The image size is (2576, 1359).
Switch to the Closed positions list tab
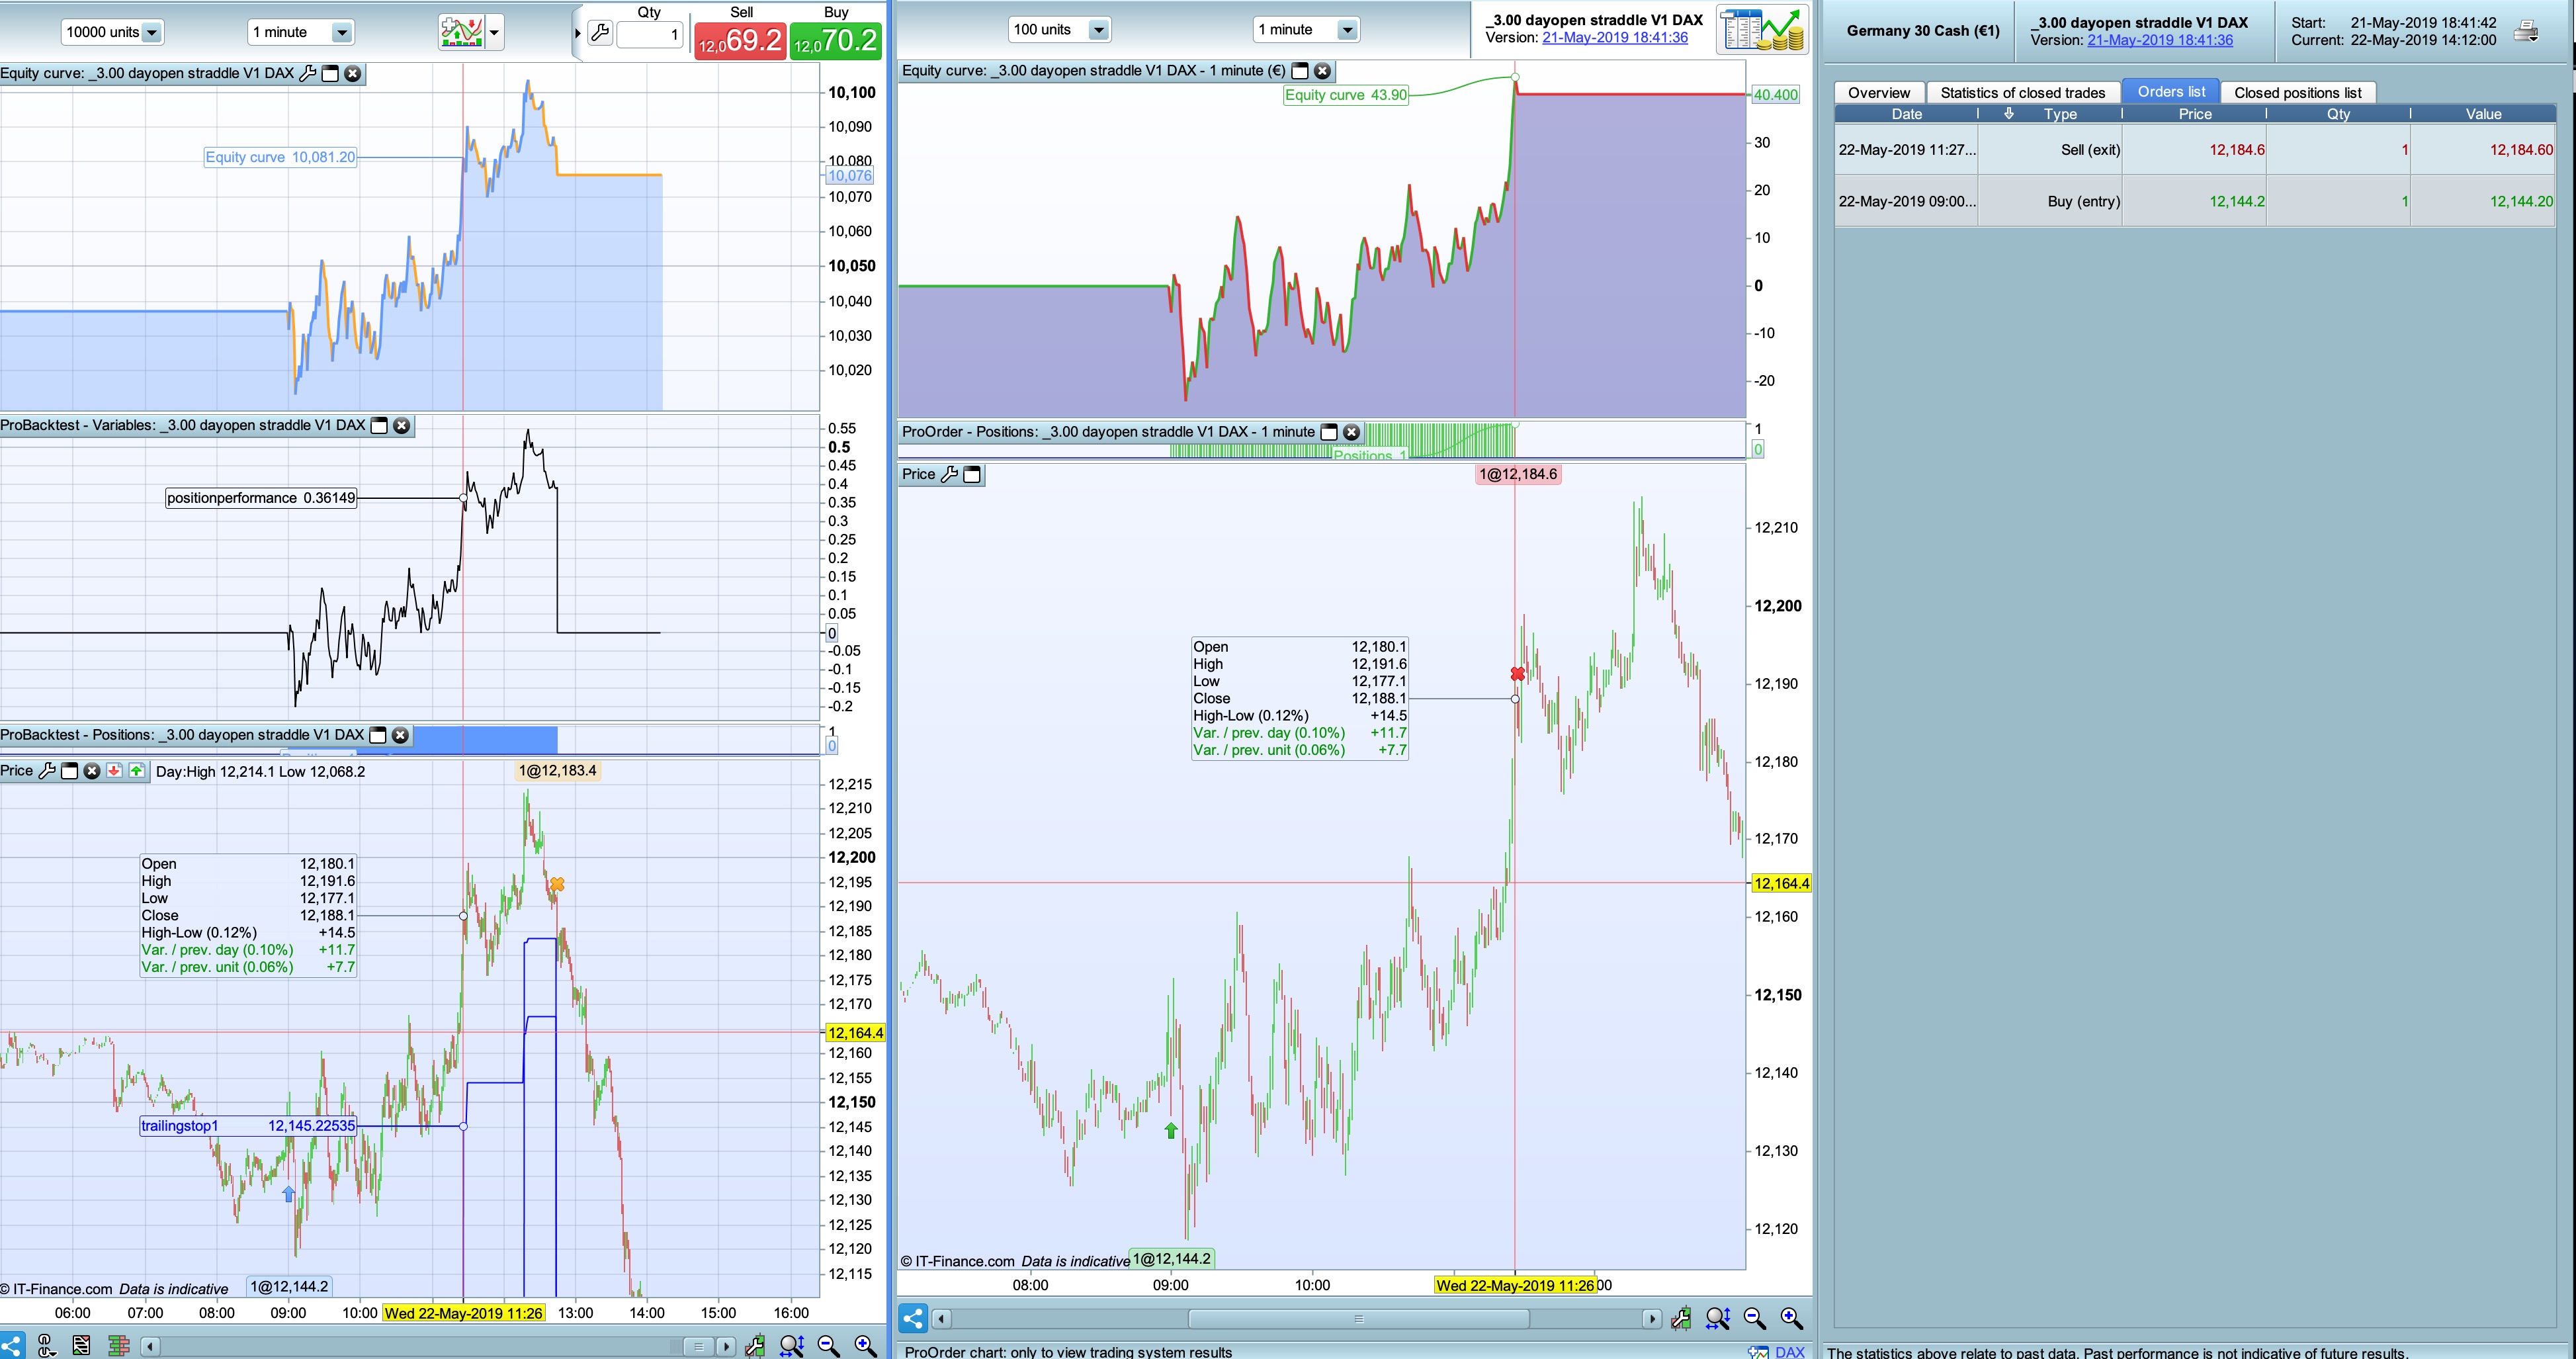[2297, 93]
